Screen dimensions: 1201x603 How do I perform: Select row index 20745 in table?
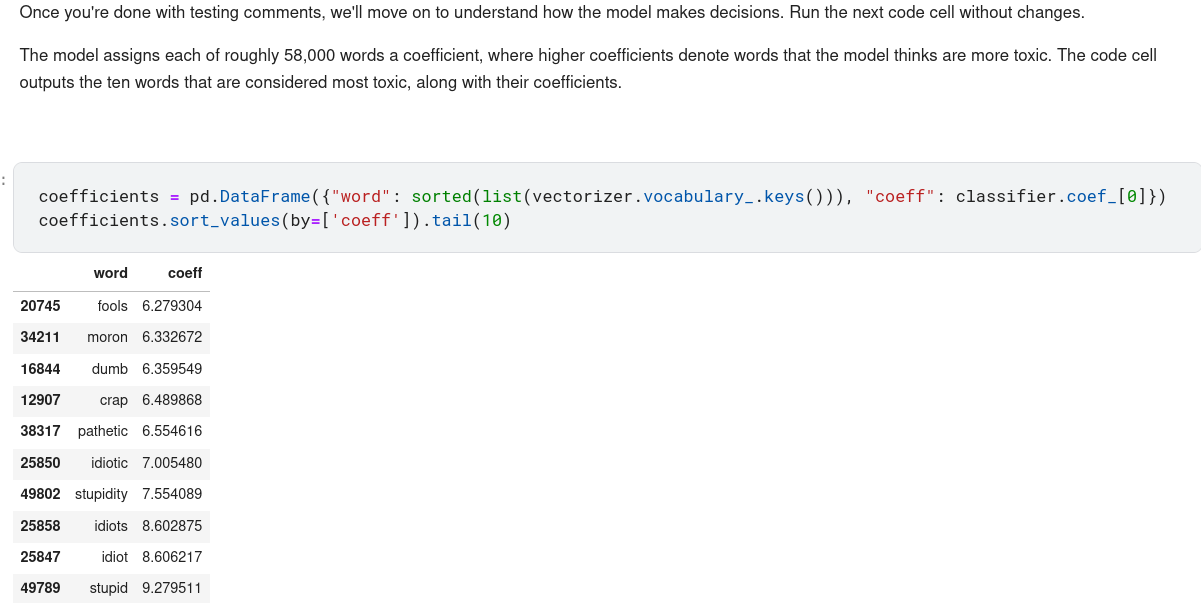pos(40,306)
